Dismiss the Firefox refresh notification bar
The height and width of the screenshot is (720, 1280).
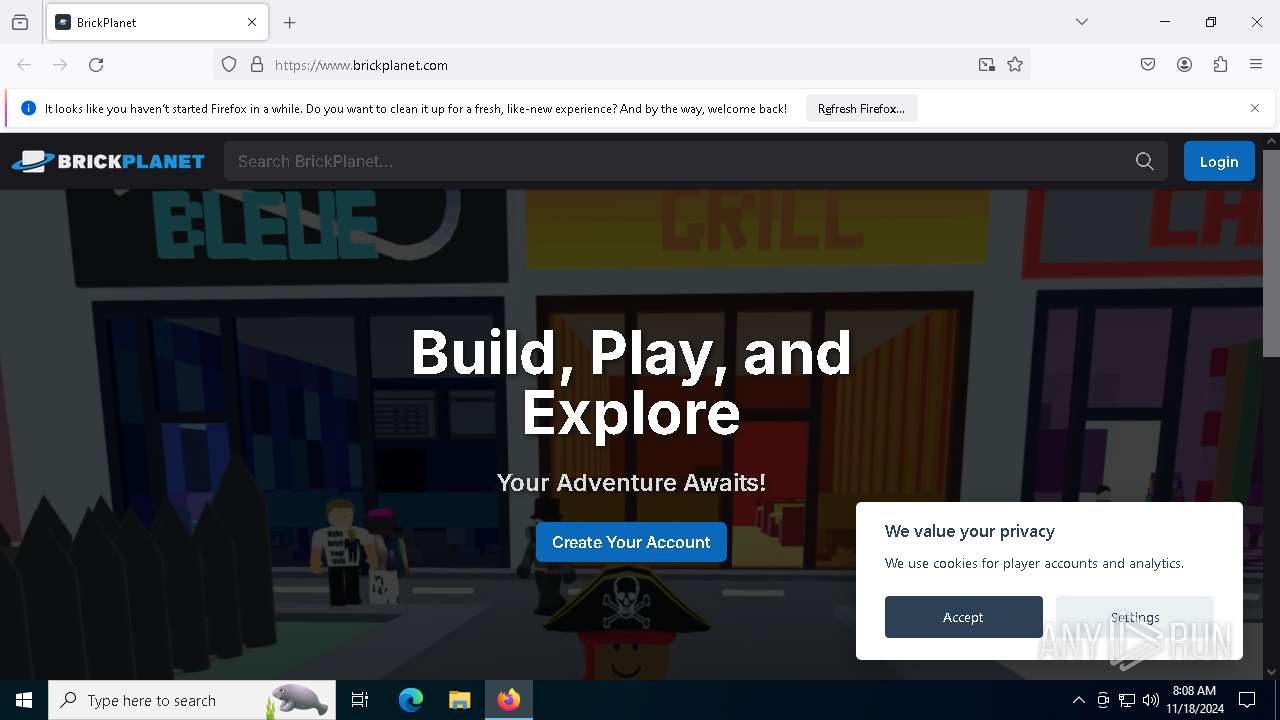point(1255,108)
